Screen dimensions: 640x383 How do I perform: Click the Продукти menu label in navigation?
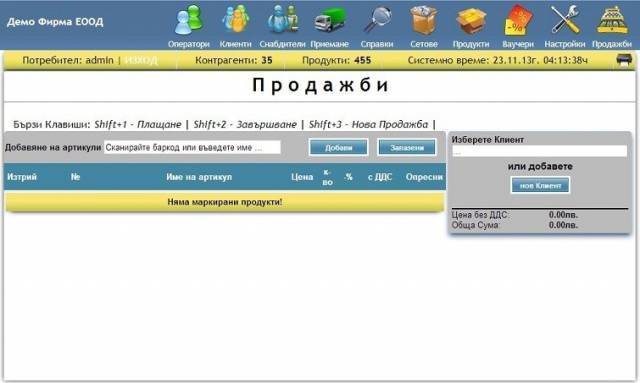(x=471, y=44)
